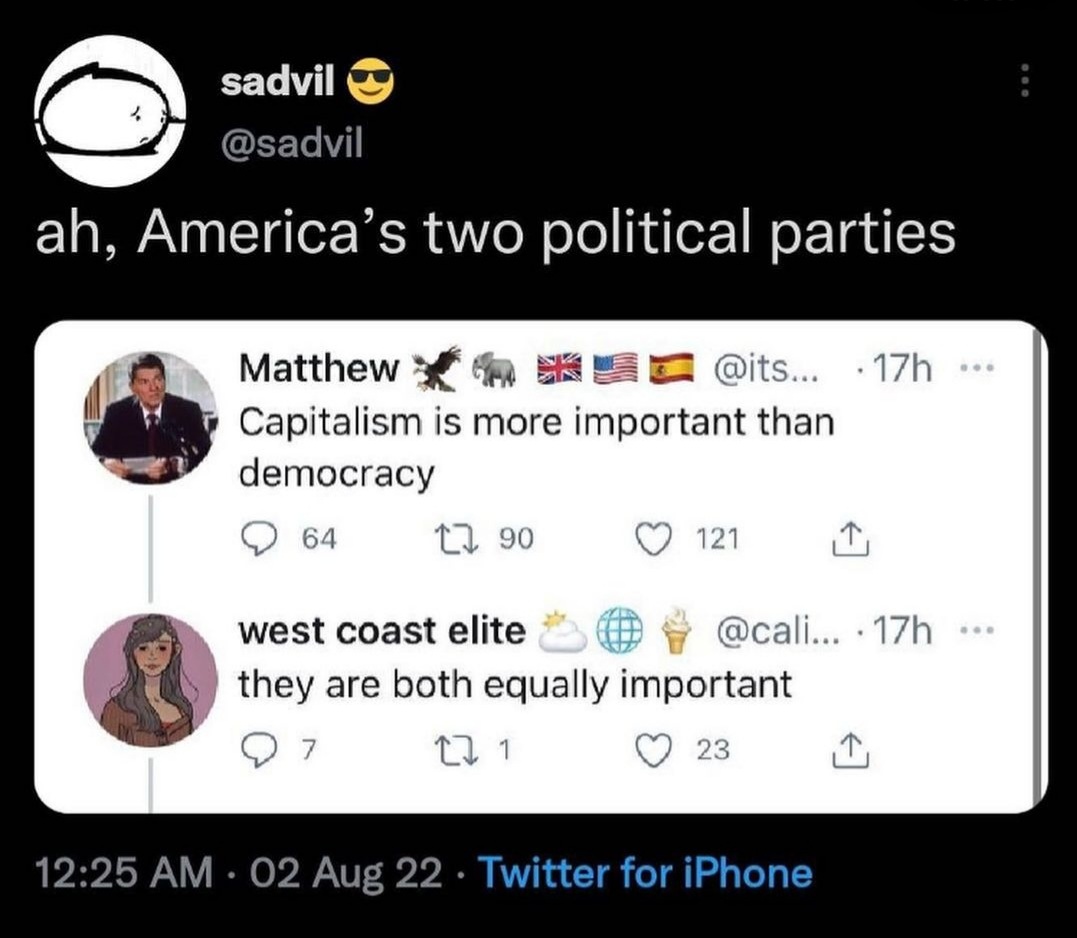
Task: Open more options on Matthew's tweet
Action: point(985,370)
